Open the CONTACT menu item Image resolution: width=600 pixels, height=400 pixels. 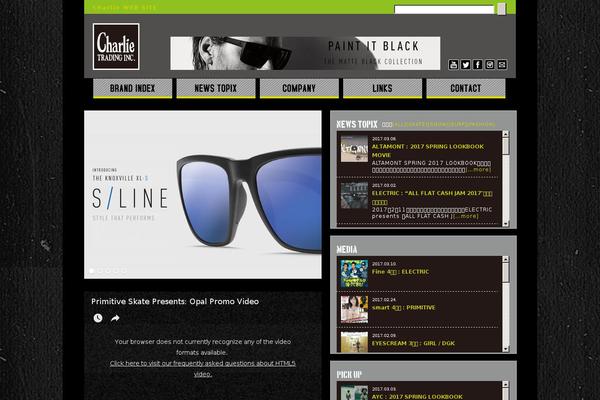point(466,88)
